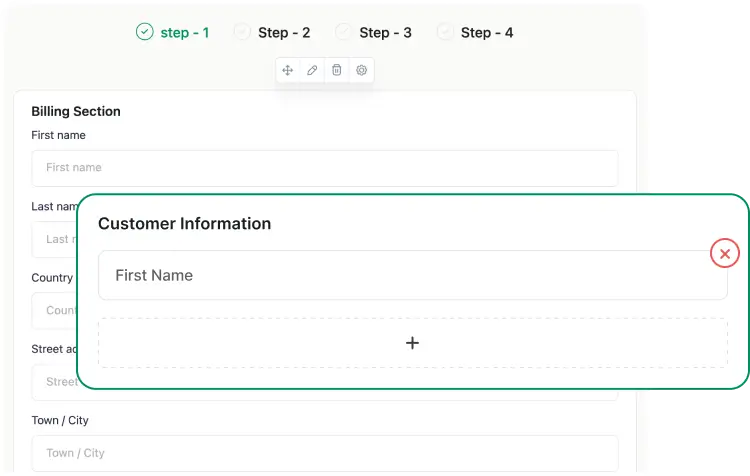Click the move handle icon in toolbar

288,70
